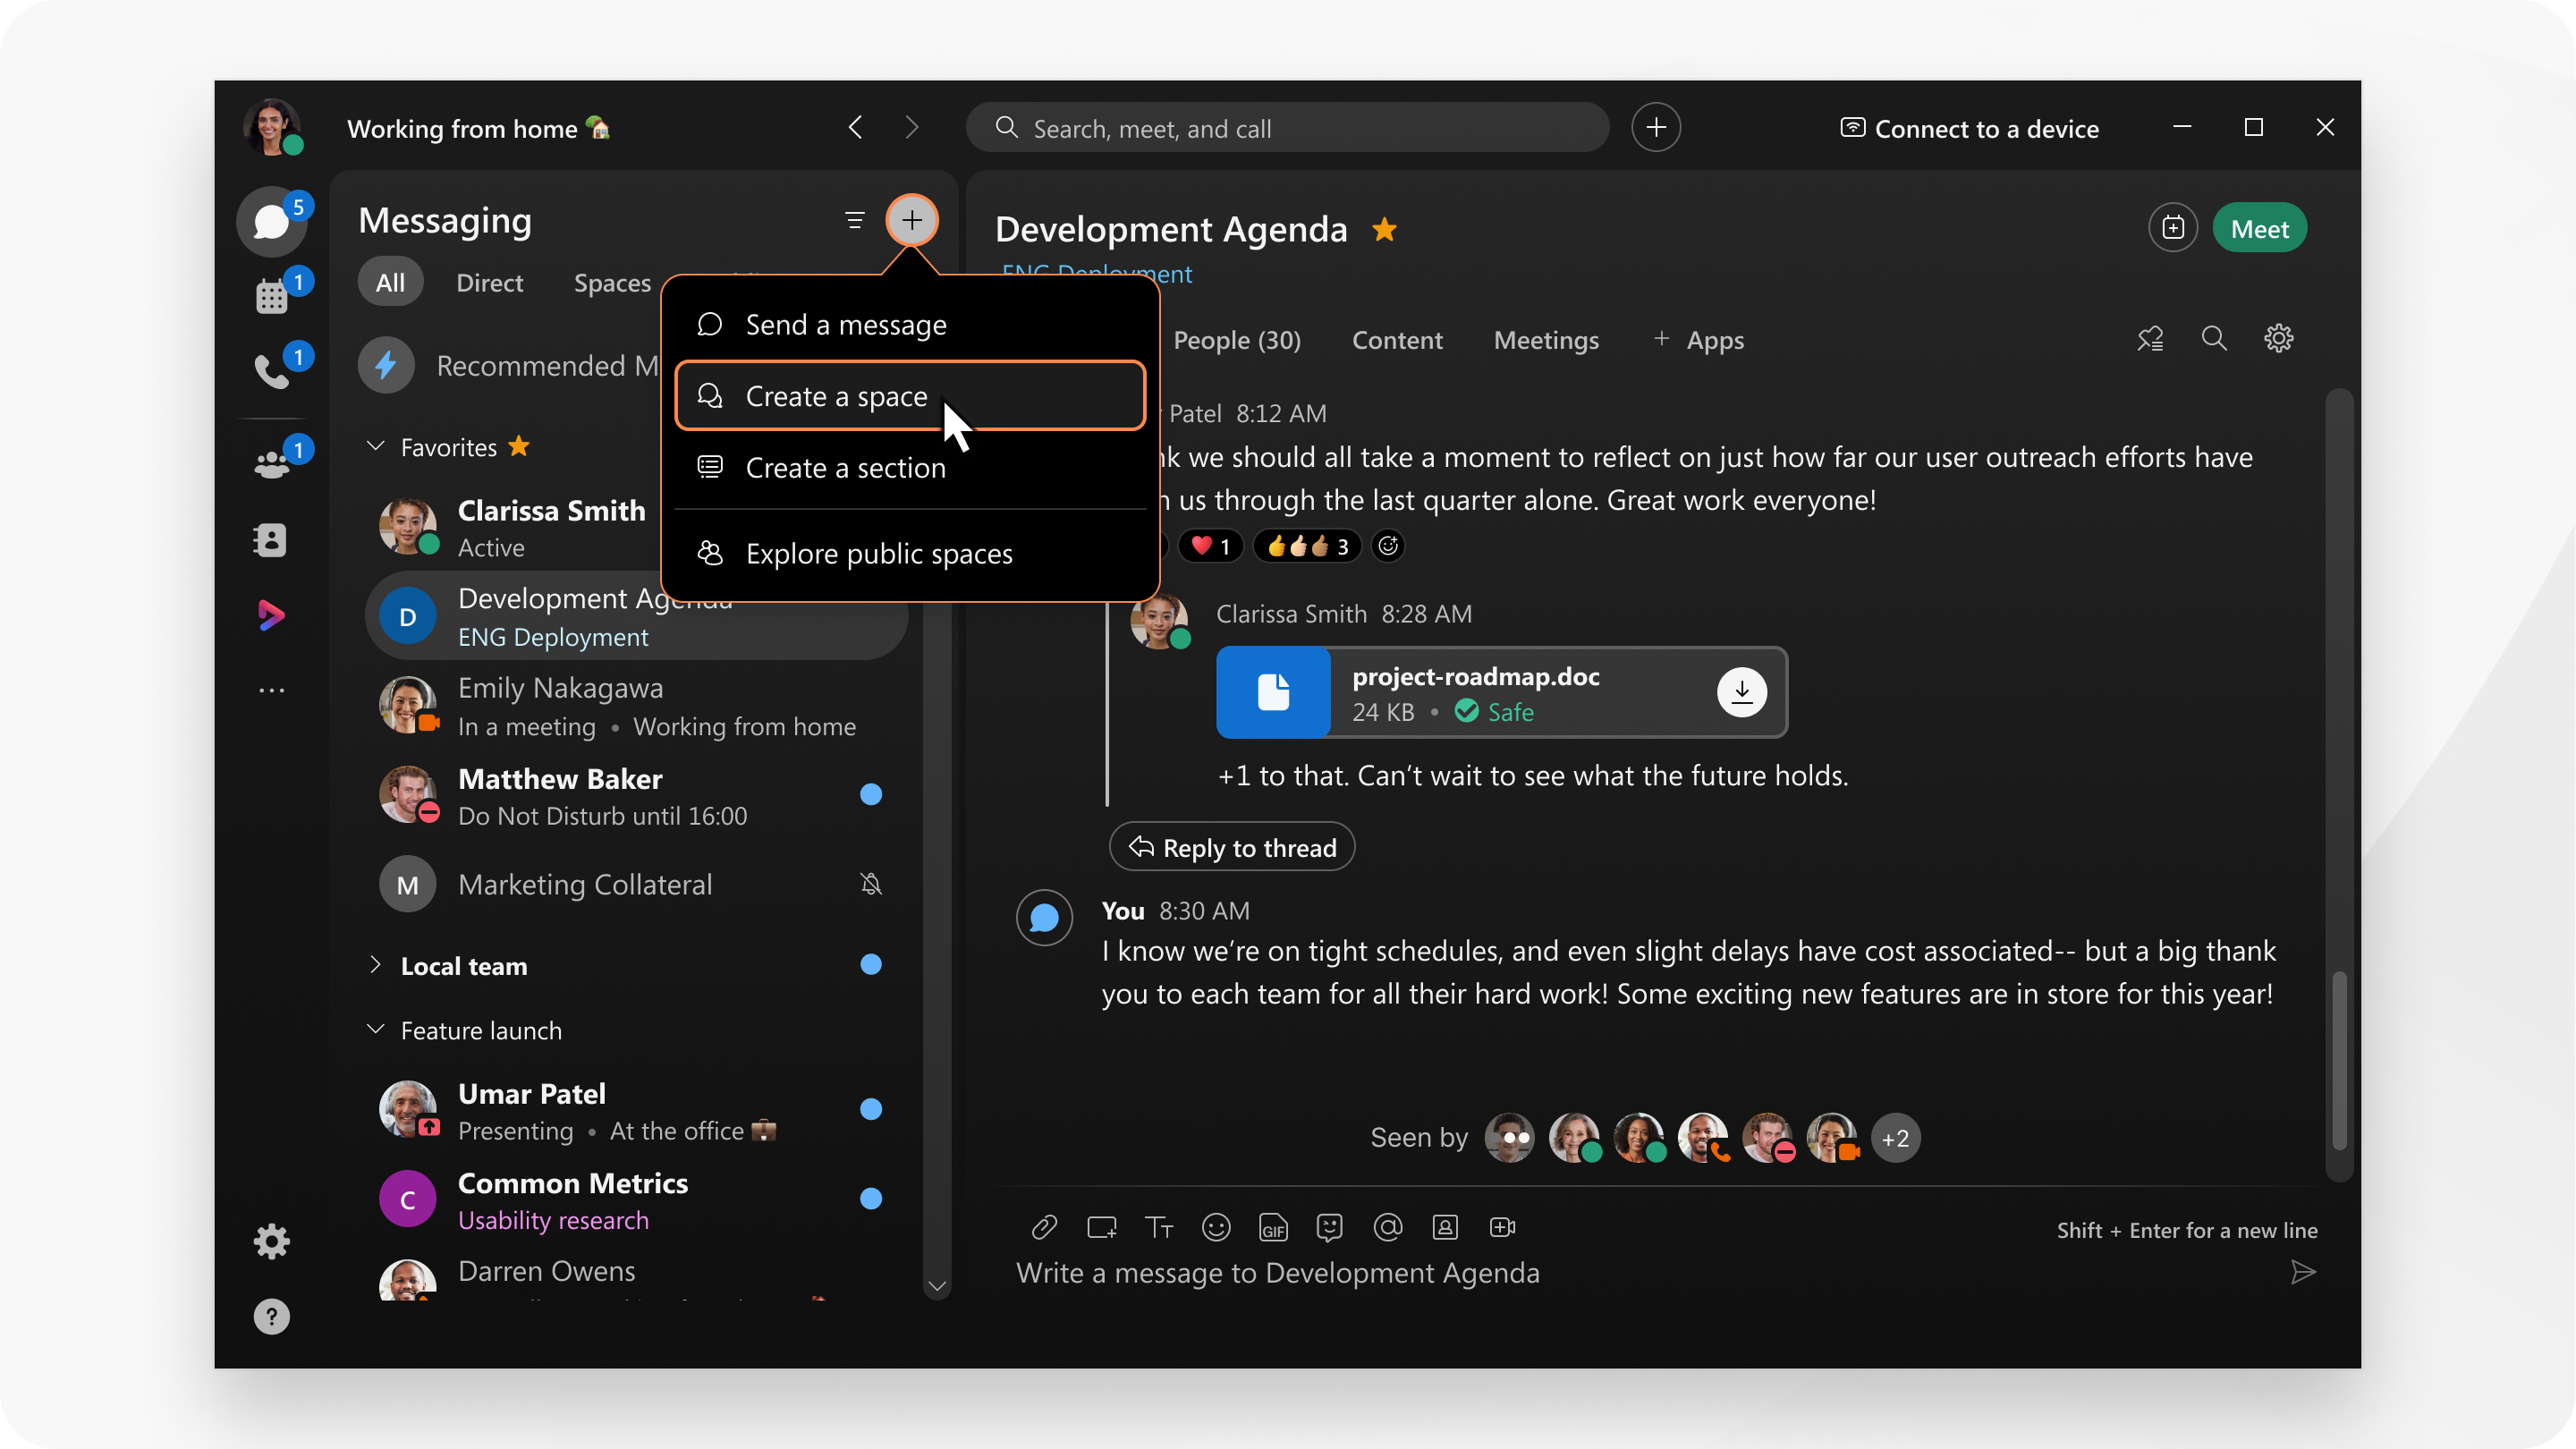Click the GIF icon in message toolbar
This screenshot has width=2576, height=1449.
pyautogui.click(x=1272, y=1228)
